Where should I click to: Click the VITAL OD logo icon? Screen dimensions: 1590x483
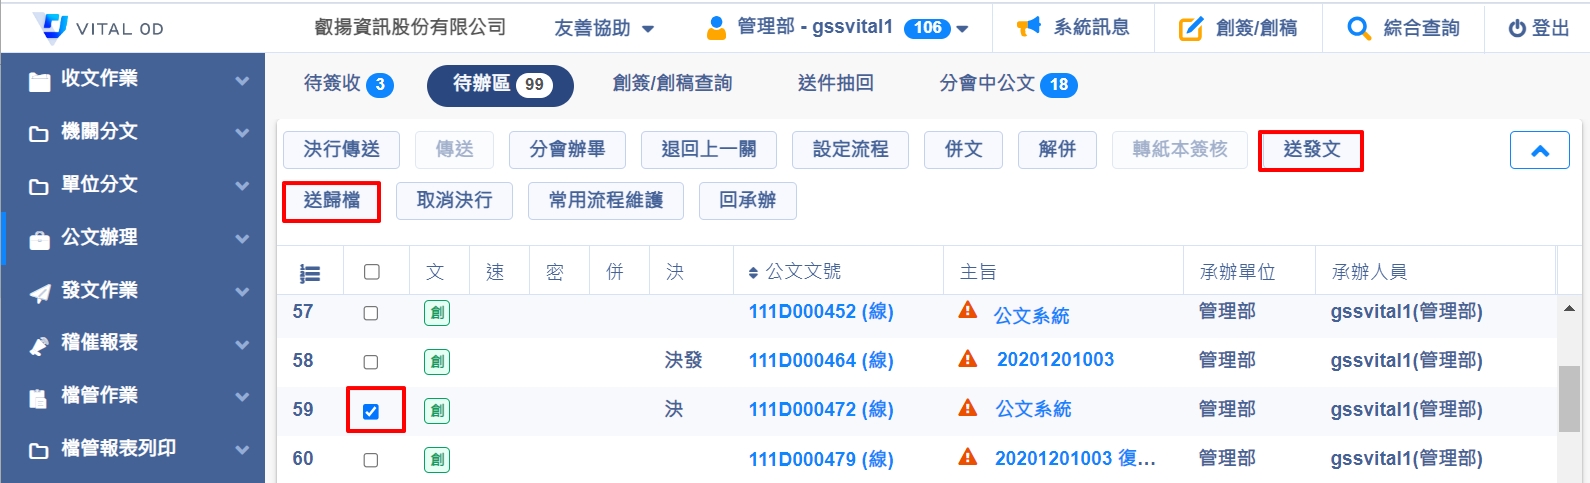coord(50,27)
